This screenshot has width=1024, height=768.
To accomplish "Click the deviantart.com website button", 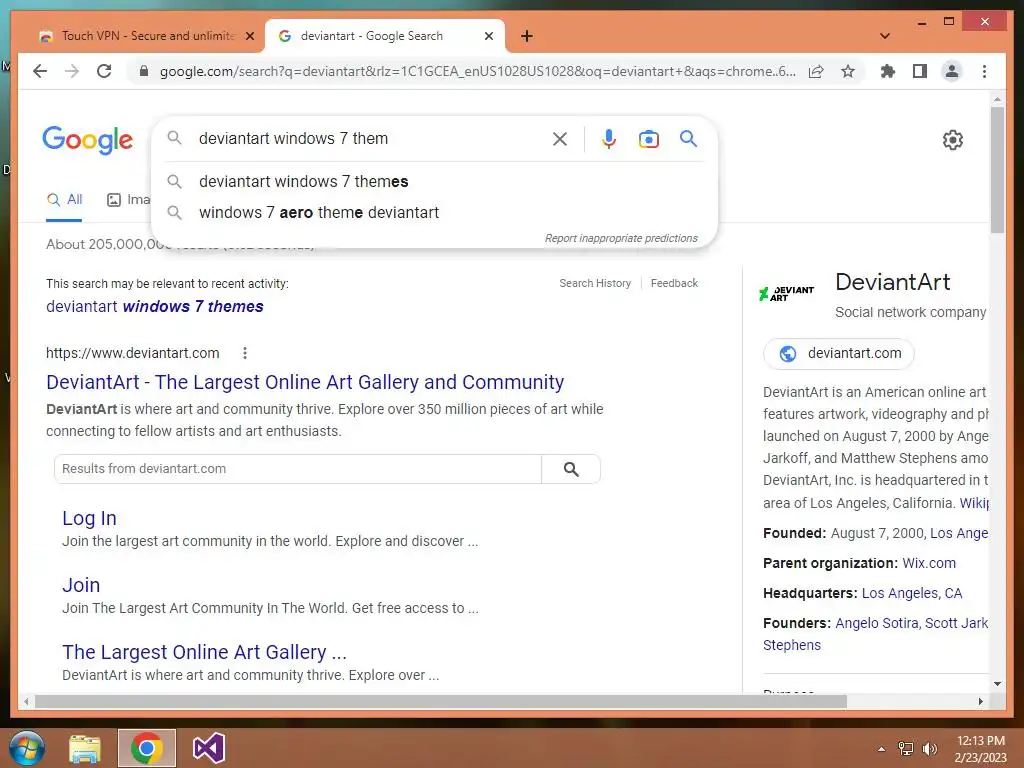I will coord(839,353).
